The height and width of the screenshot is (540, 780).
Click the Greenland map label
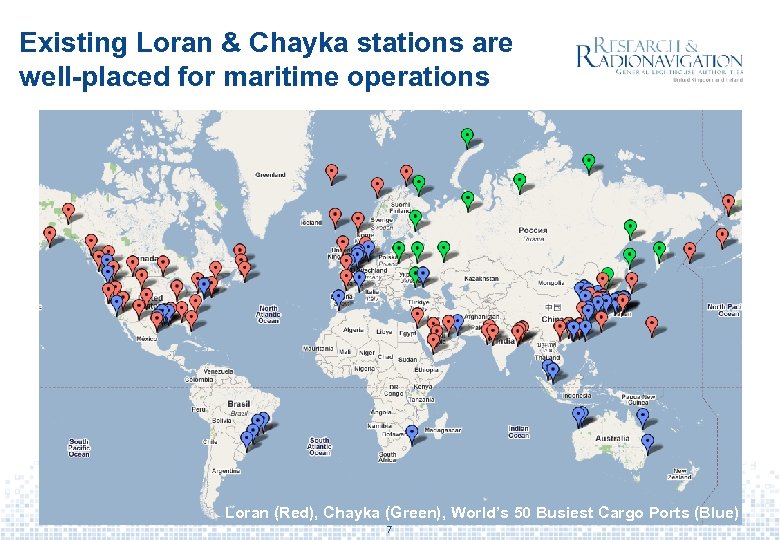[270, 175]
